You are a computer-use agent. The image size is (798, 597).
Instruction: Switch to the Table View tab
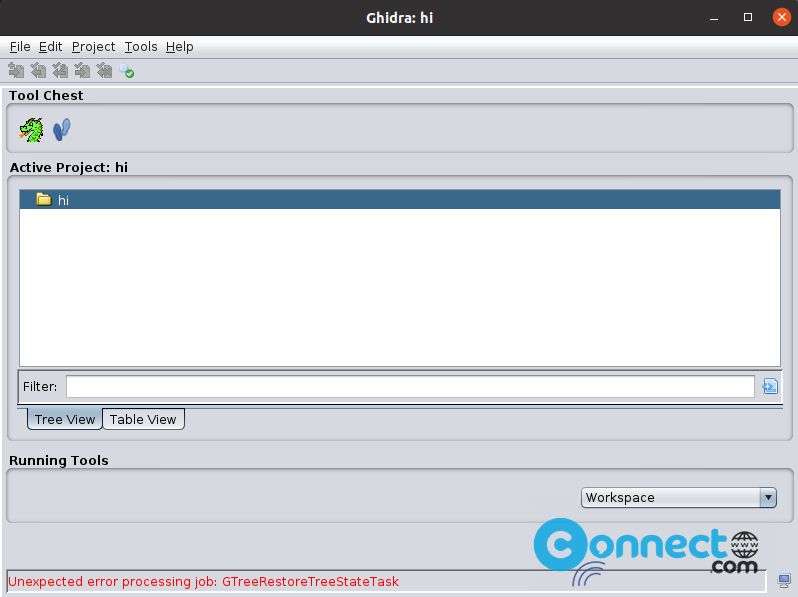coord(143,419)
